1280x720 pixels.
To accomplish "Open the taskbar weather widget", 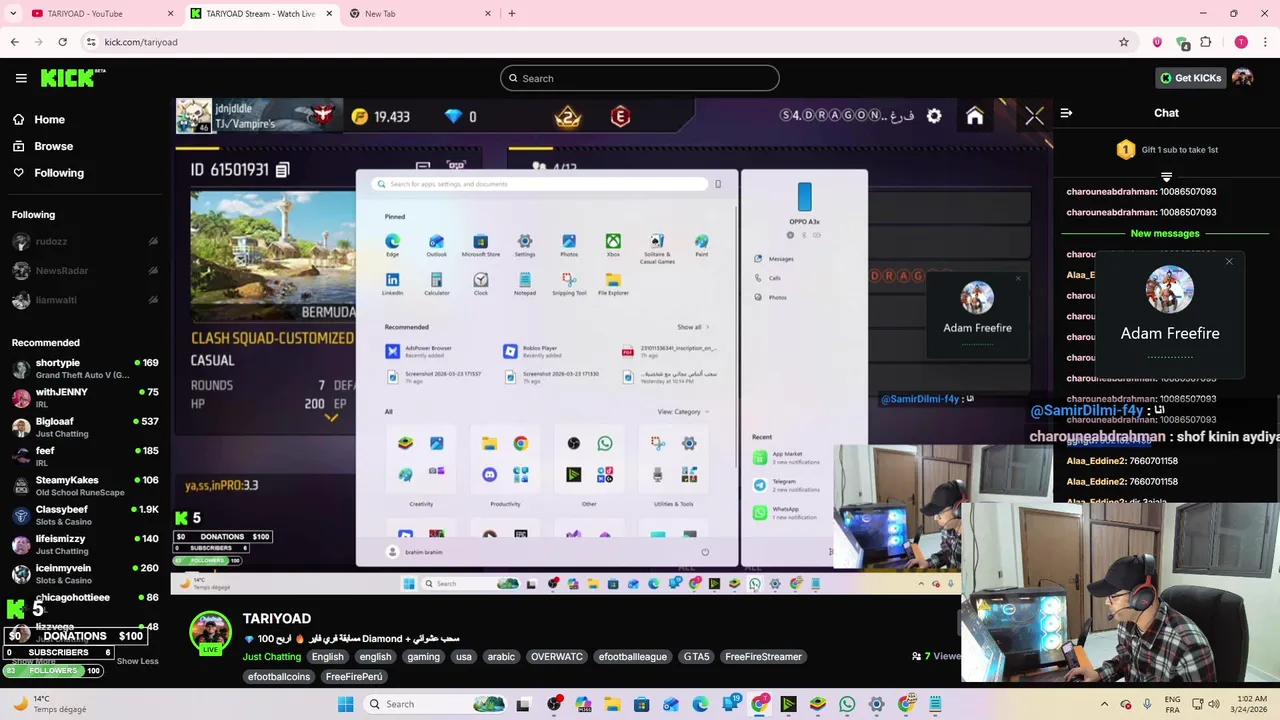I will (48, 704).
